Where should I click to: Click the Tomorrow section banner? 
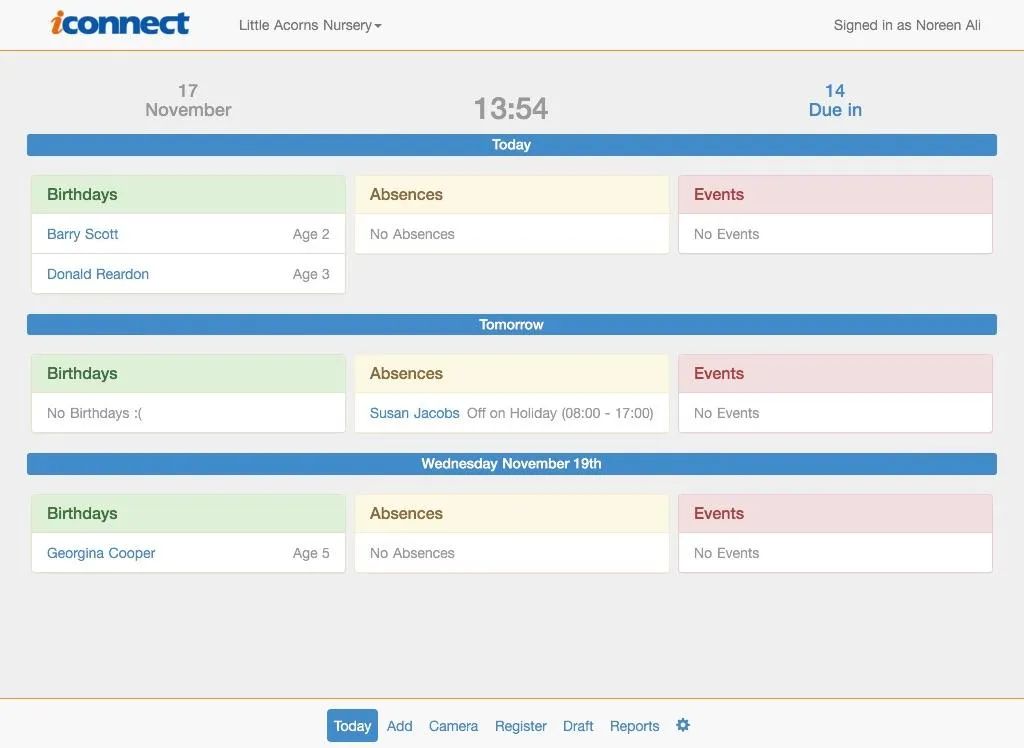[x=511, y=324]
